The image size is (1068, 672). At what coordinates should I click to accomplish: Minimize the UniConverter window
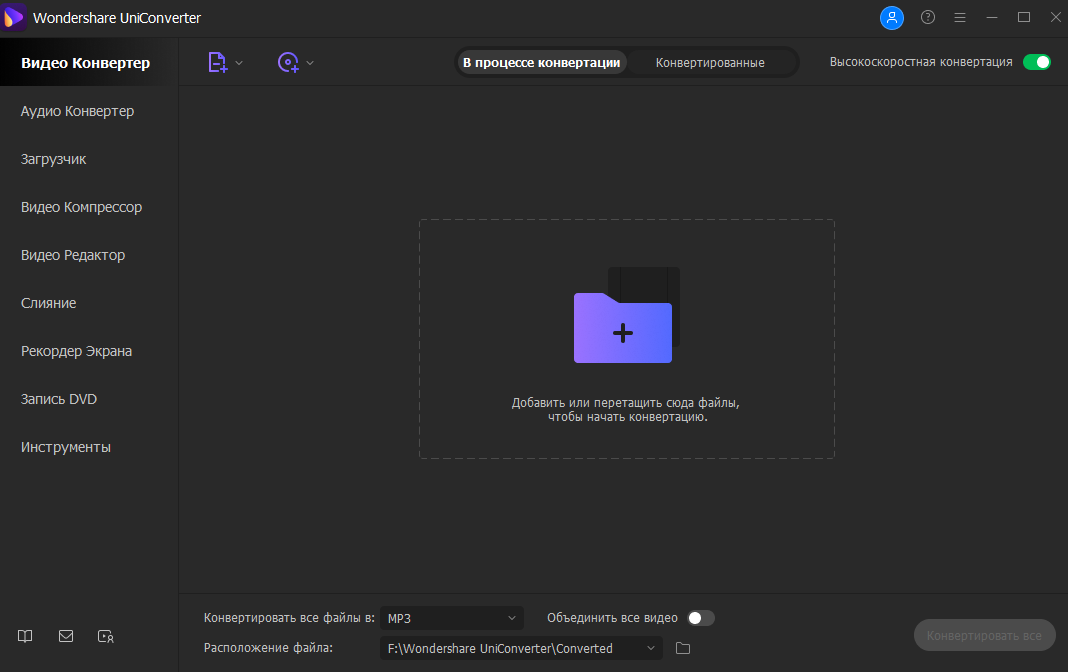tap(992, 18)
